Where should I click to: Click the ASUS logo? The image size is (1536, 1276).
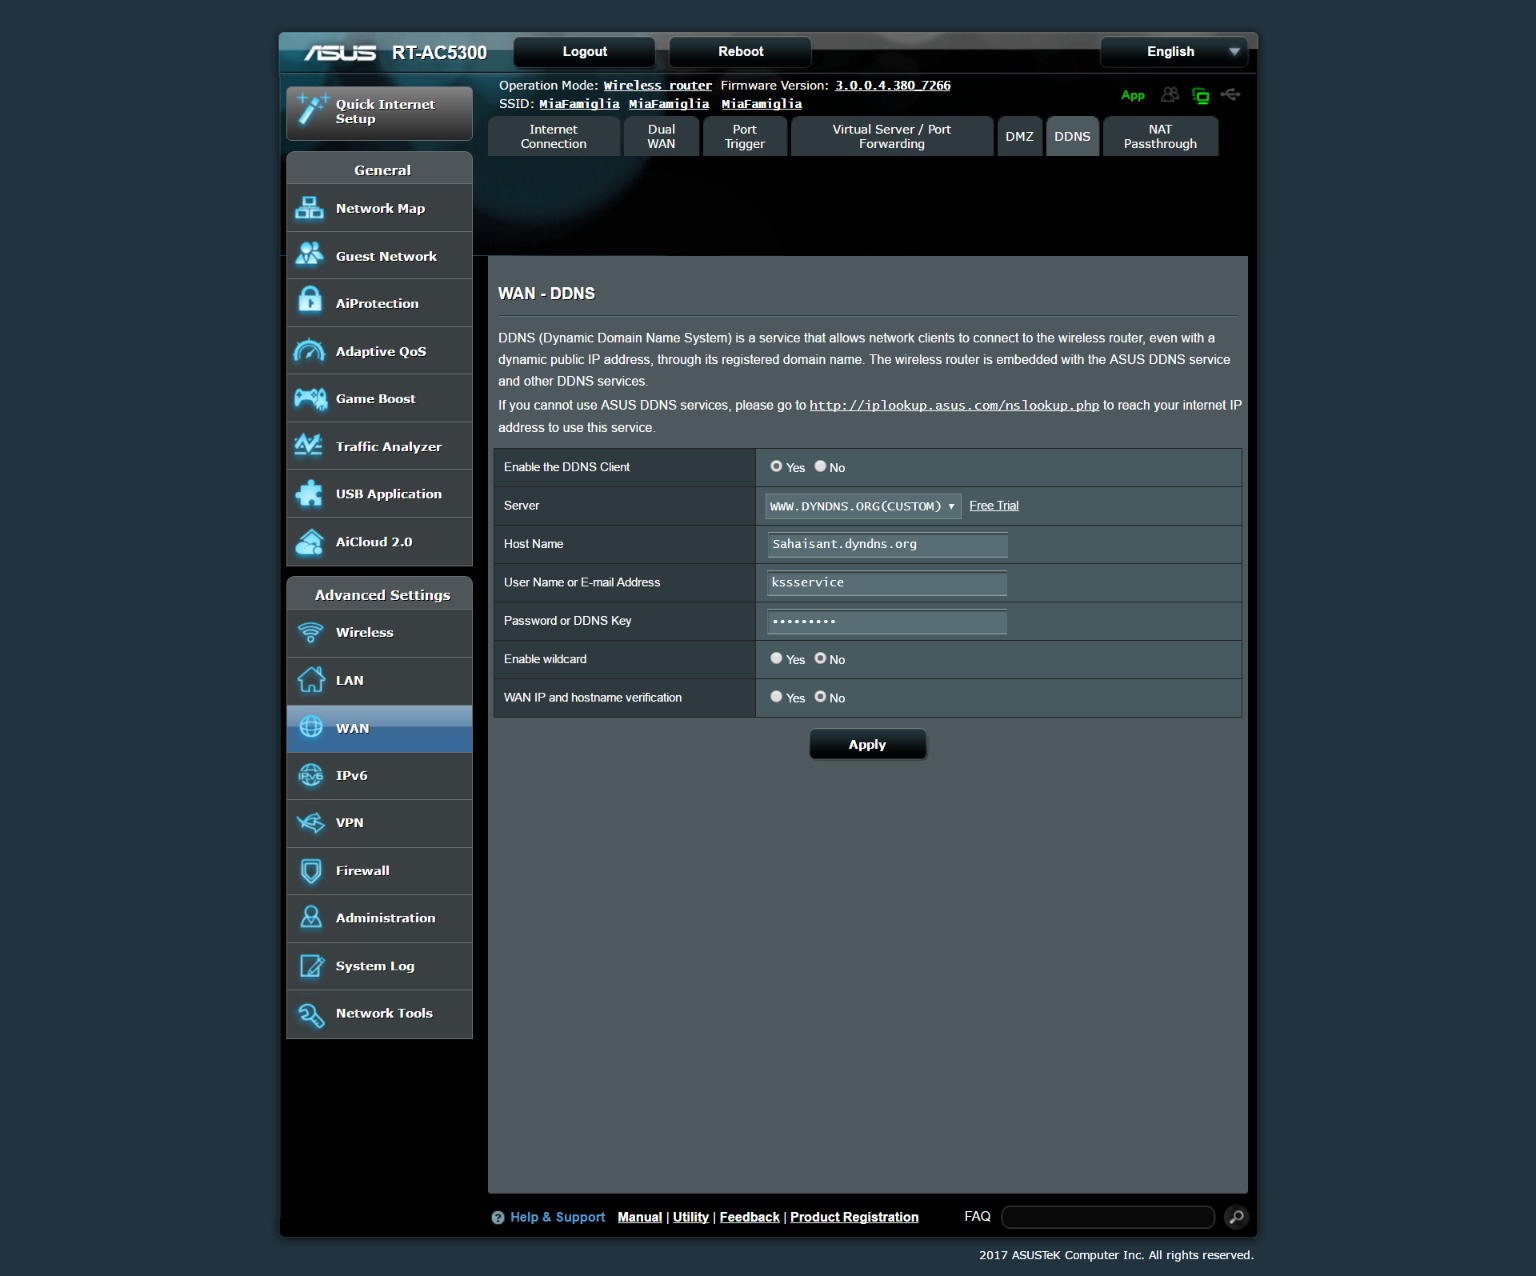click(x=340, y=52)
